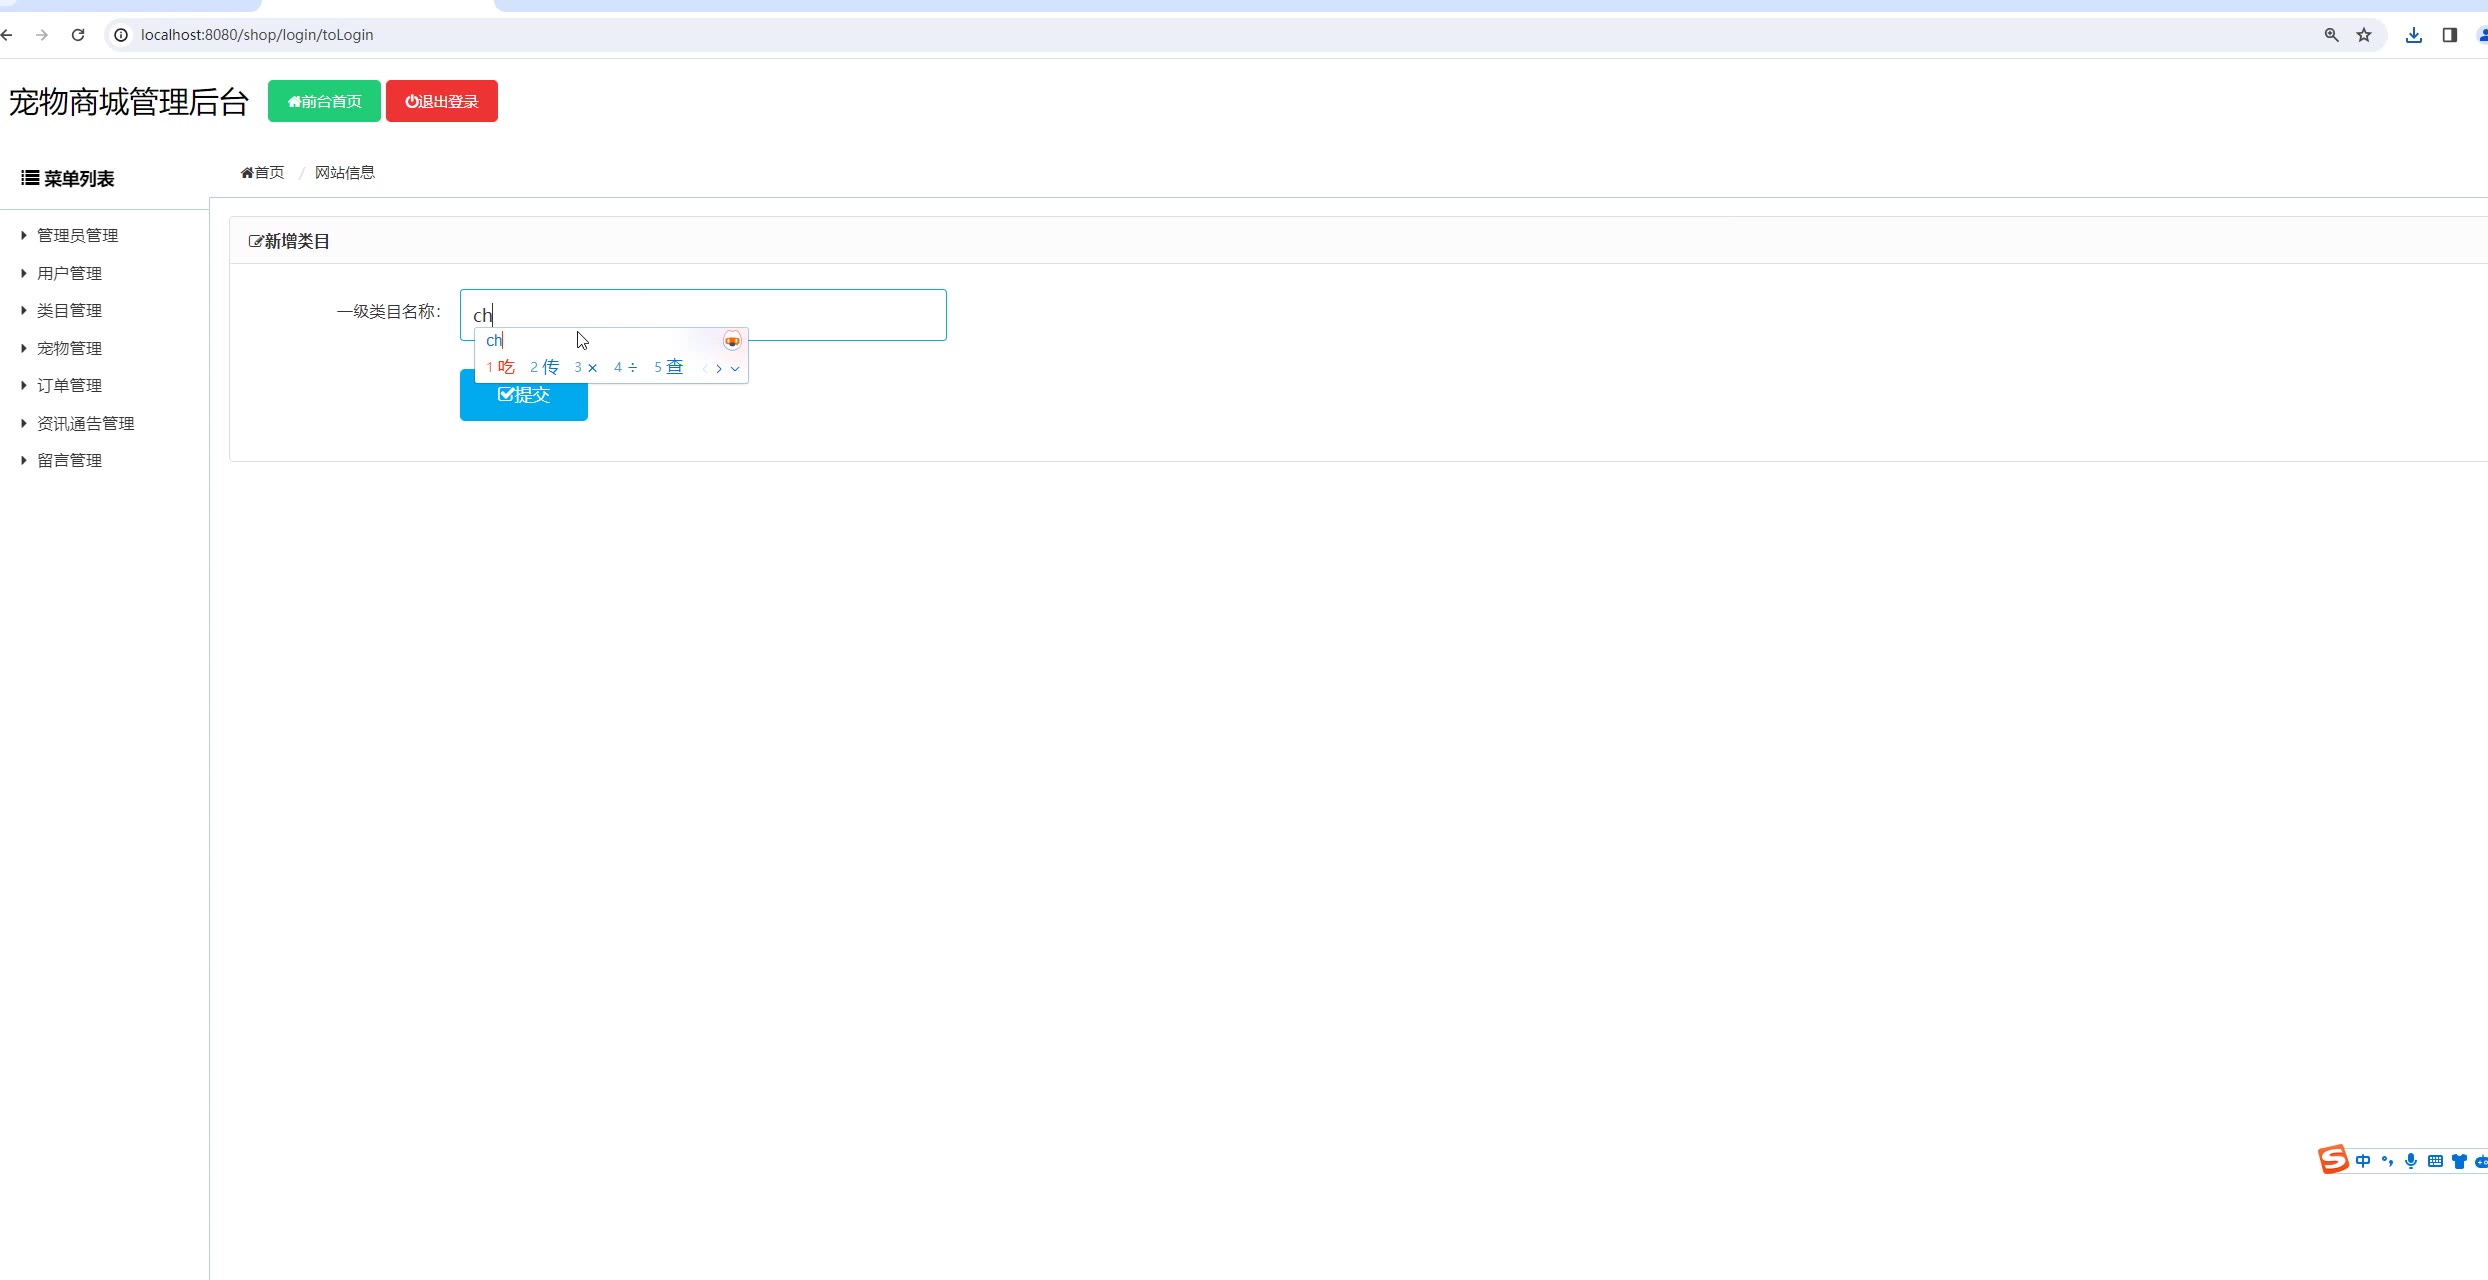This screenshot has height=1280, width=2488.
Task: Start Sogou voice input microphone
Action: tap(2411, 1161)
